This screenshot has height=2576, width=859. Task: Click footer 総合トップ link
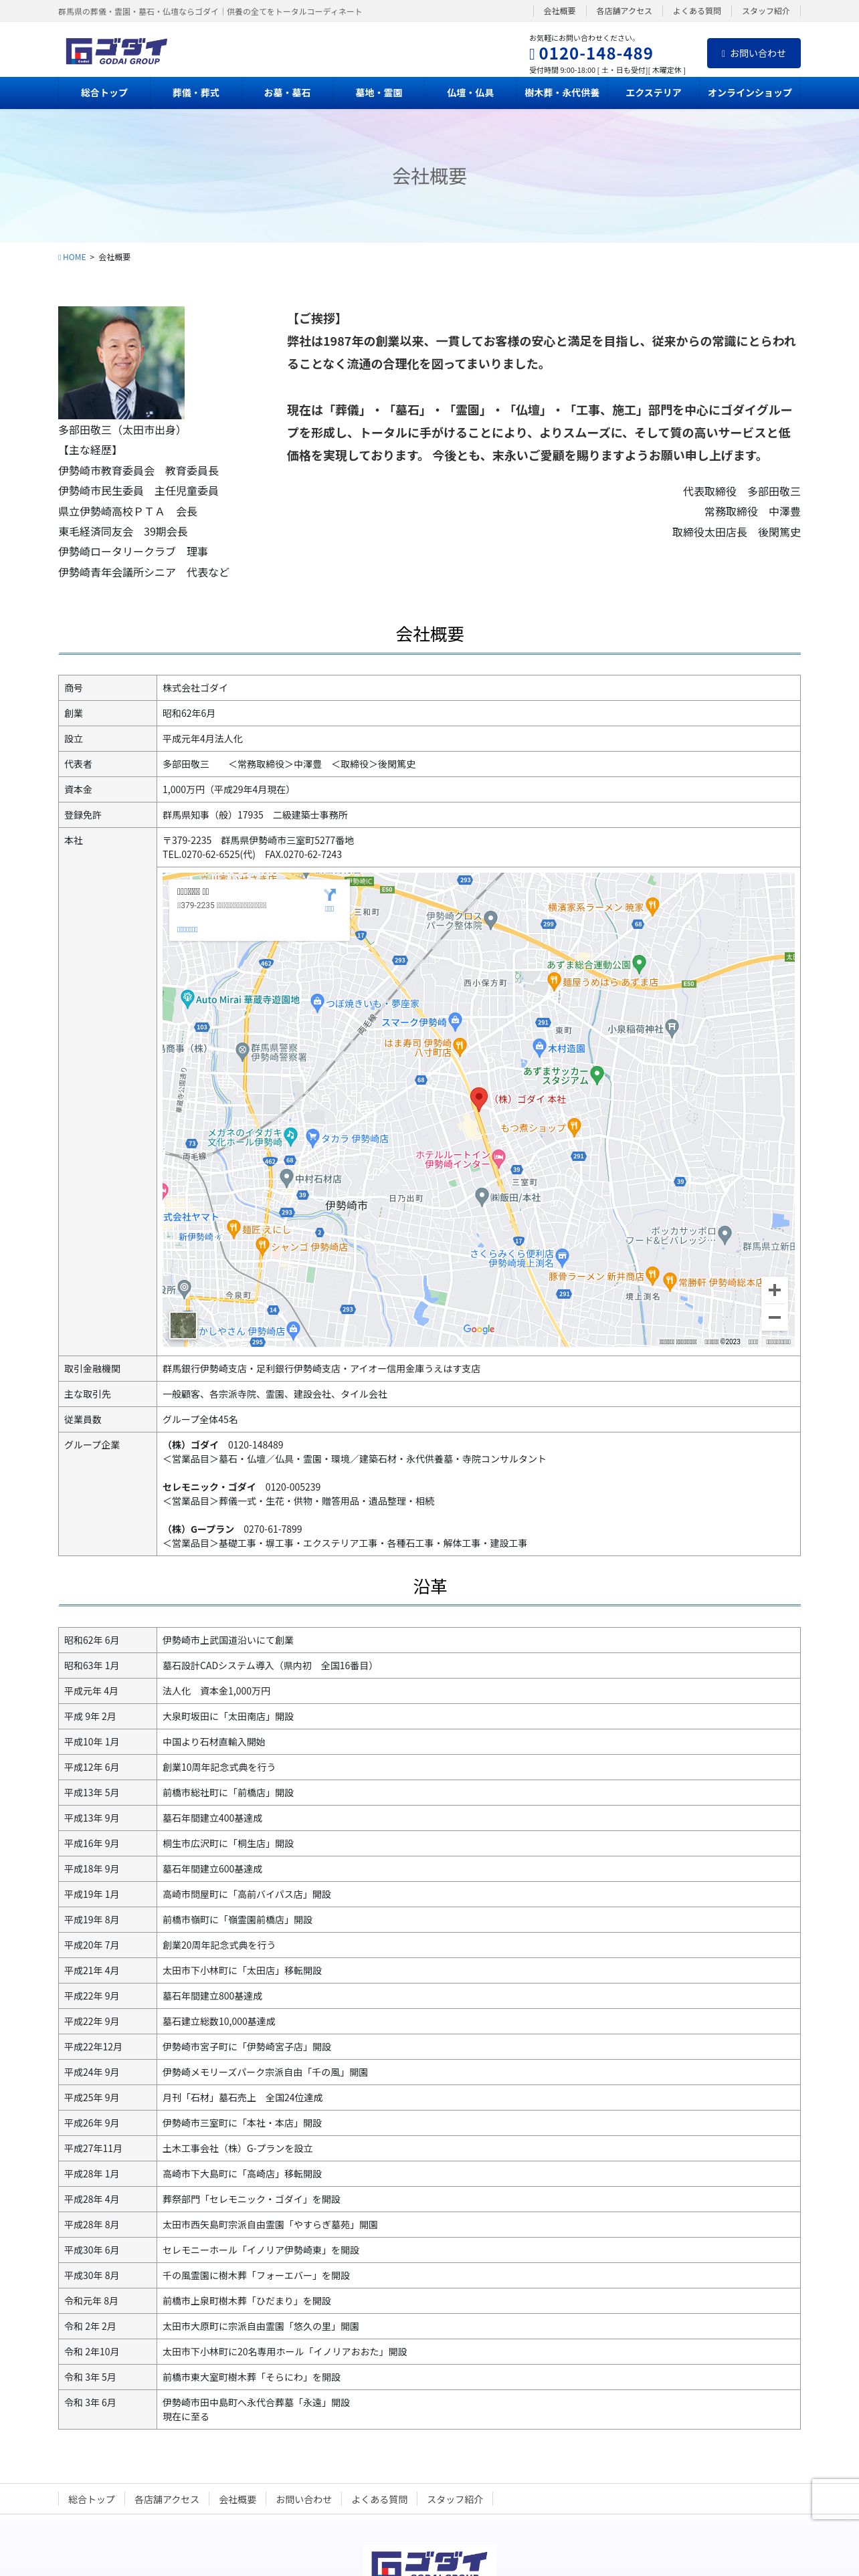pos(92,2499)
